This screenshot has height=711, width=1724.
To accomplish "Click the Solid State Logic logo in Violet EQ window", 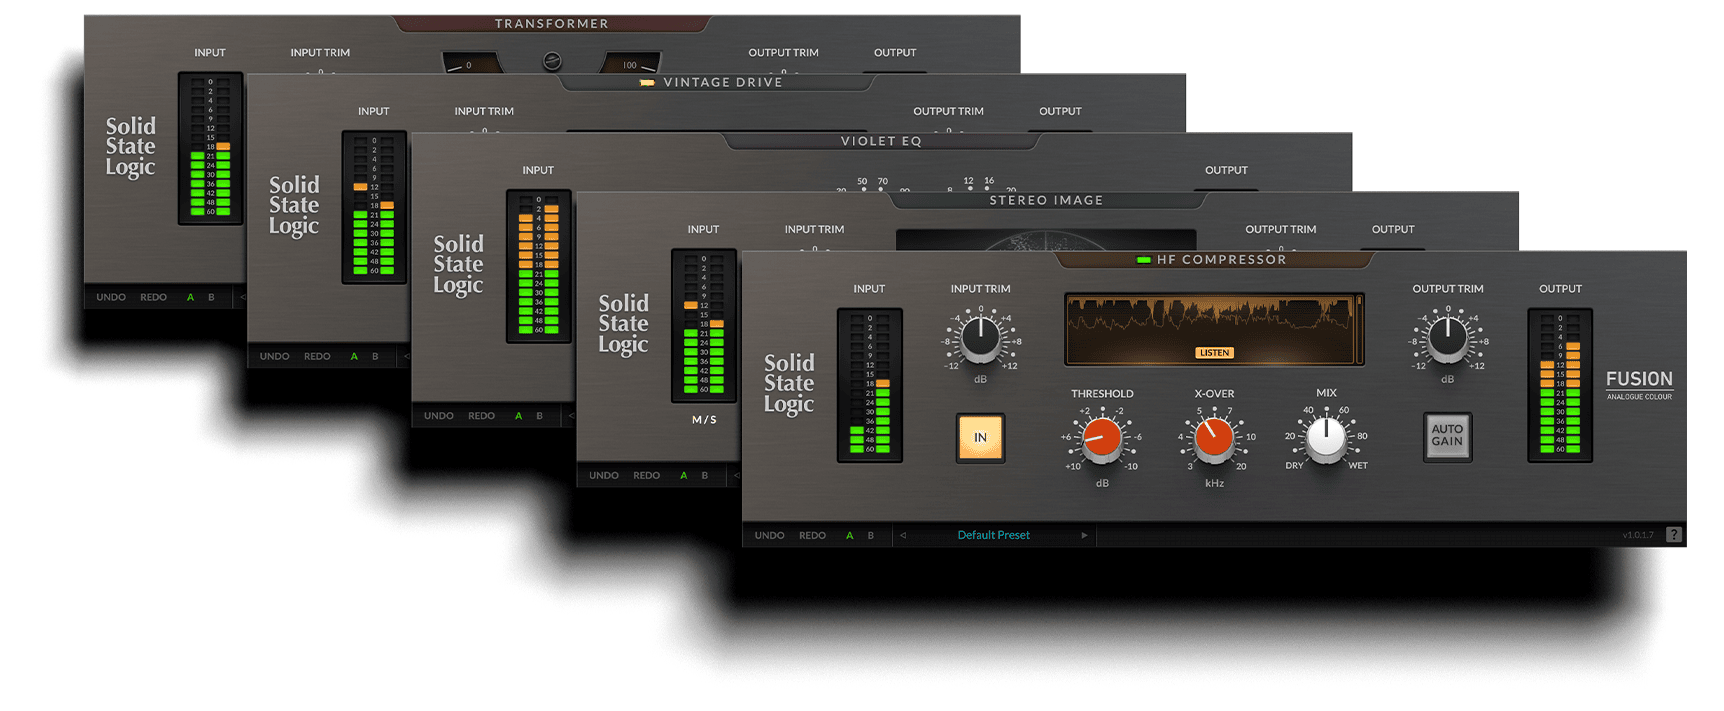I will [458, 265].
